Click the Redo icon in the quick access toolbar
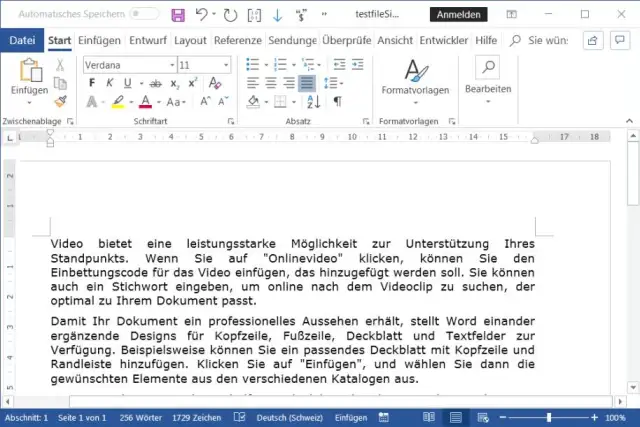The height and width of the screenshot is (427, 640). click(x=232, y=15)
